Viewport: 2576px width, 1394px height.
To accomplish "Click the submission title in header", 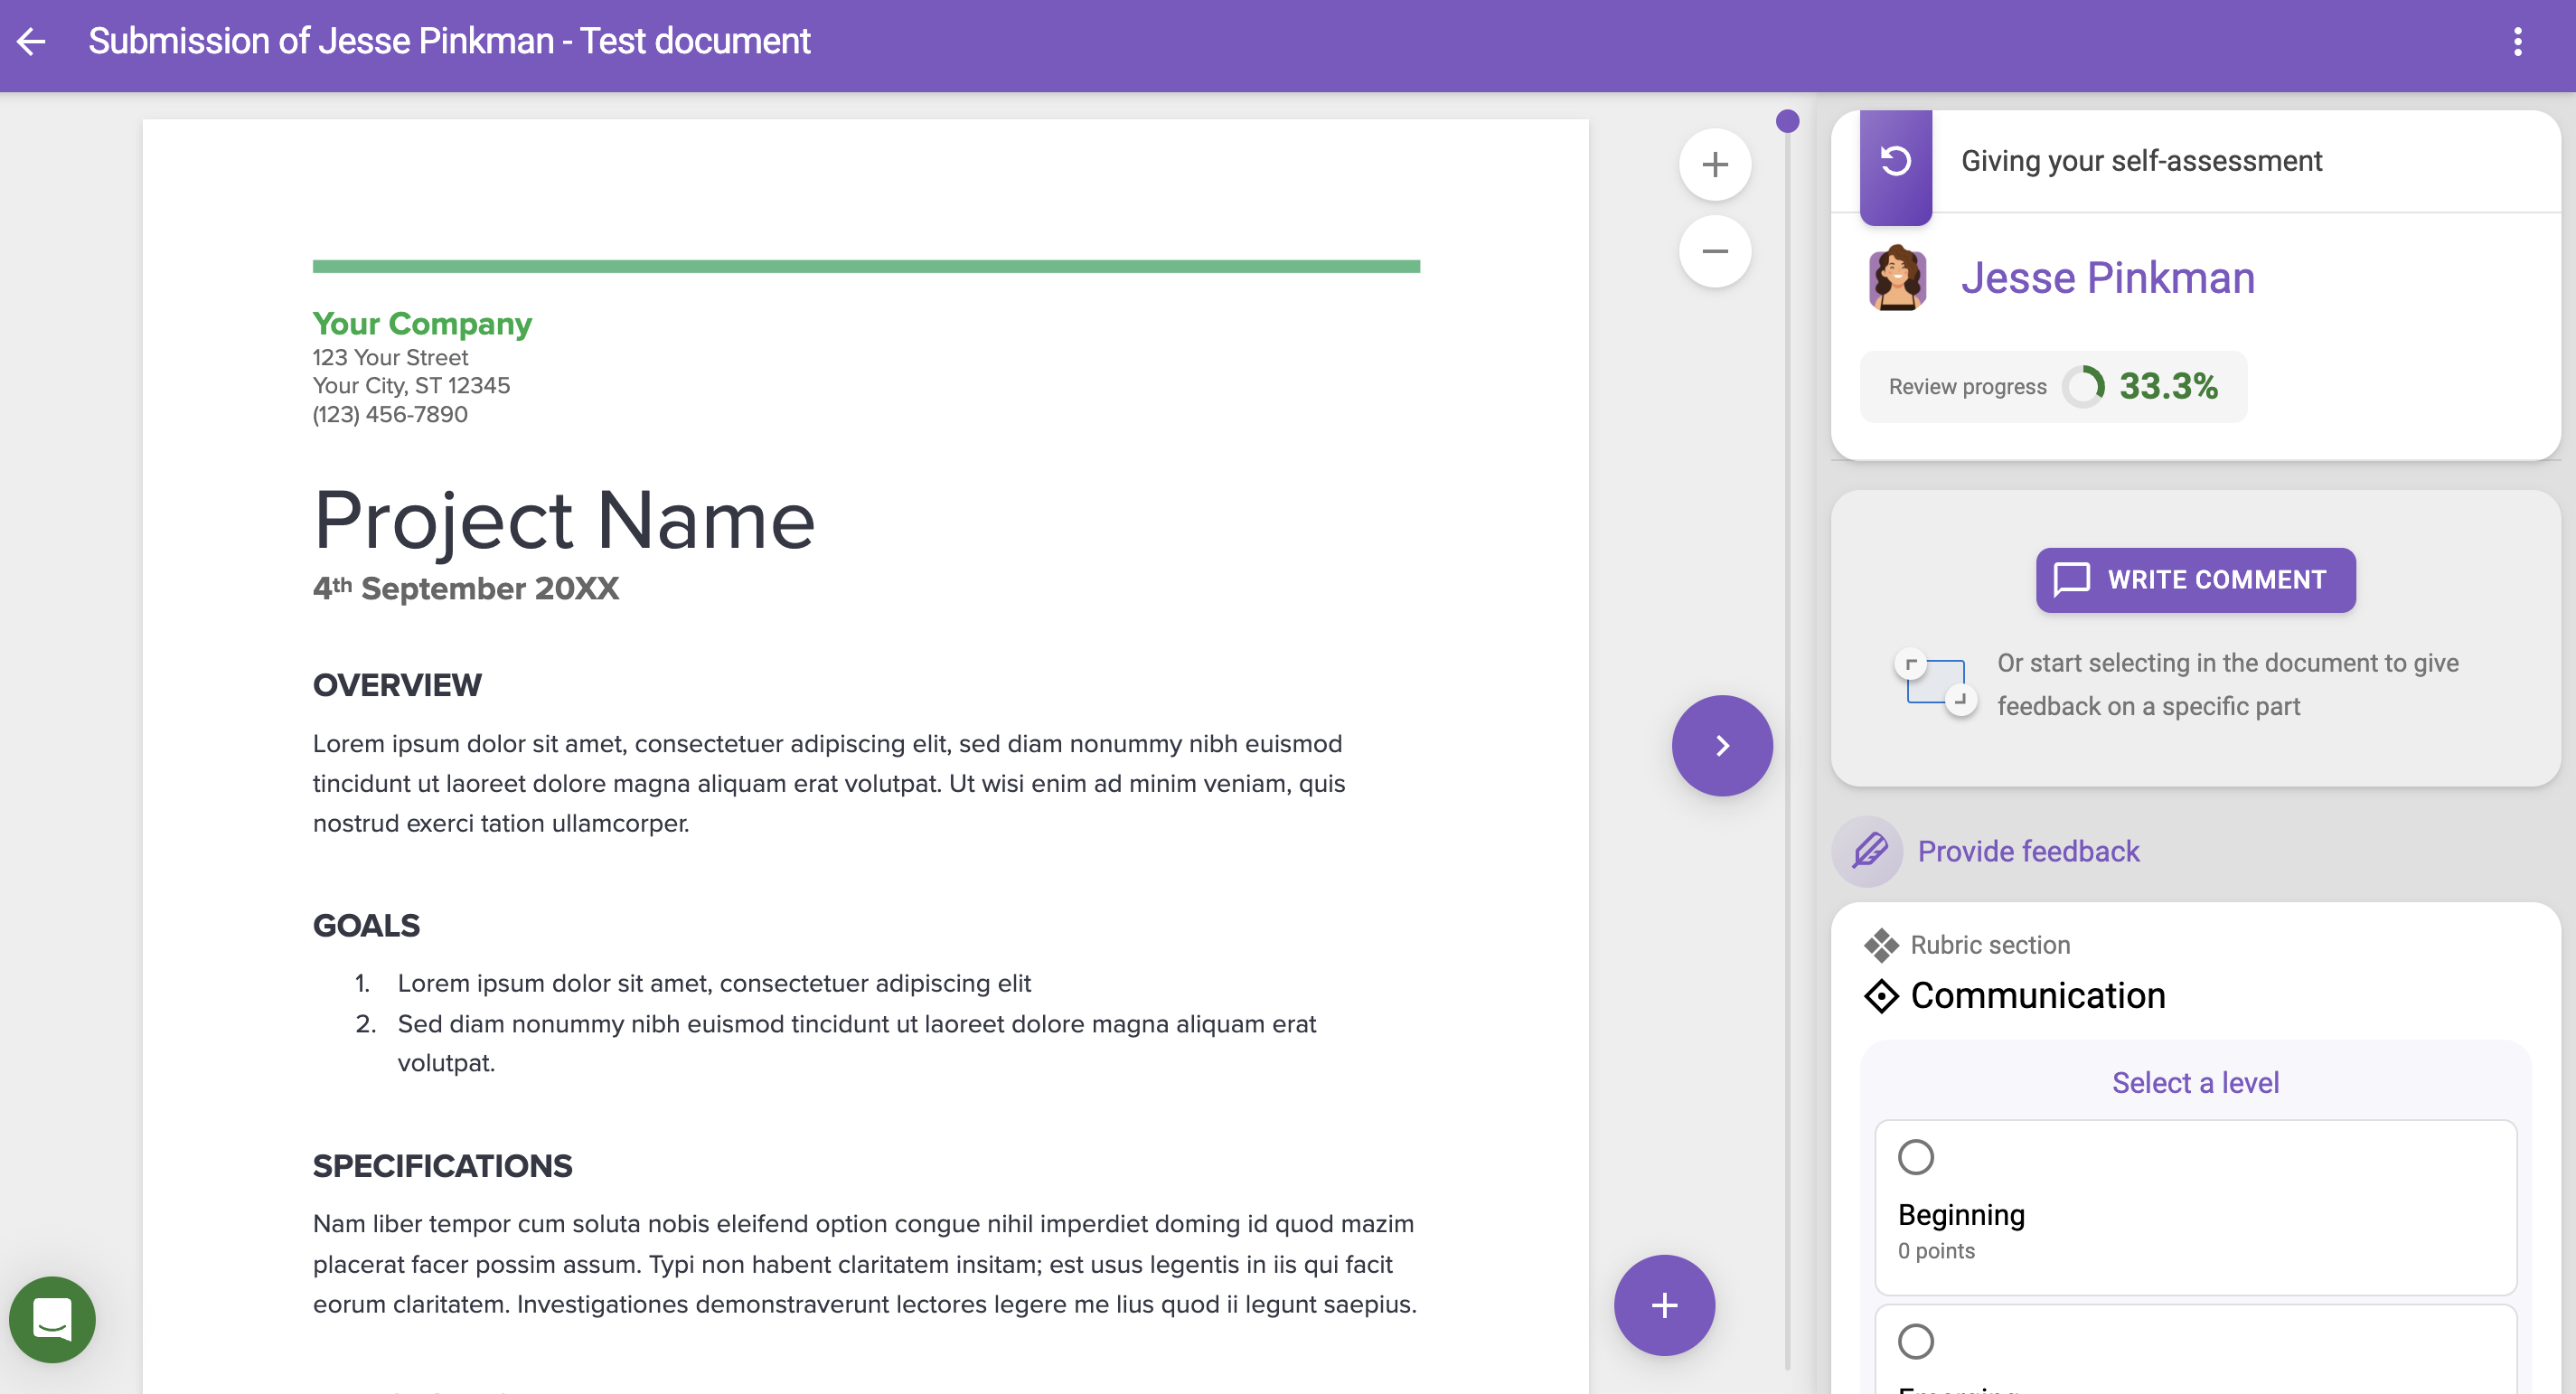I will 449,41.
